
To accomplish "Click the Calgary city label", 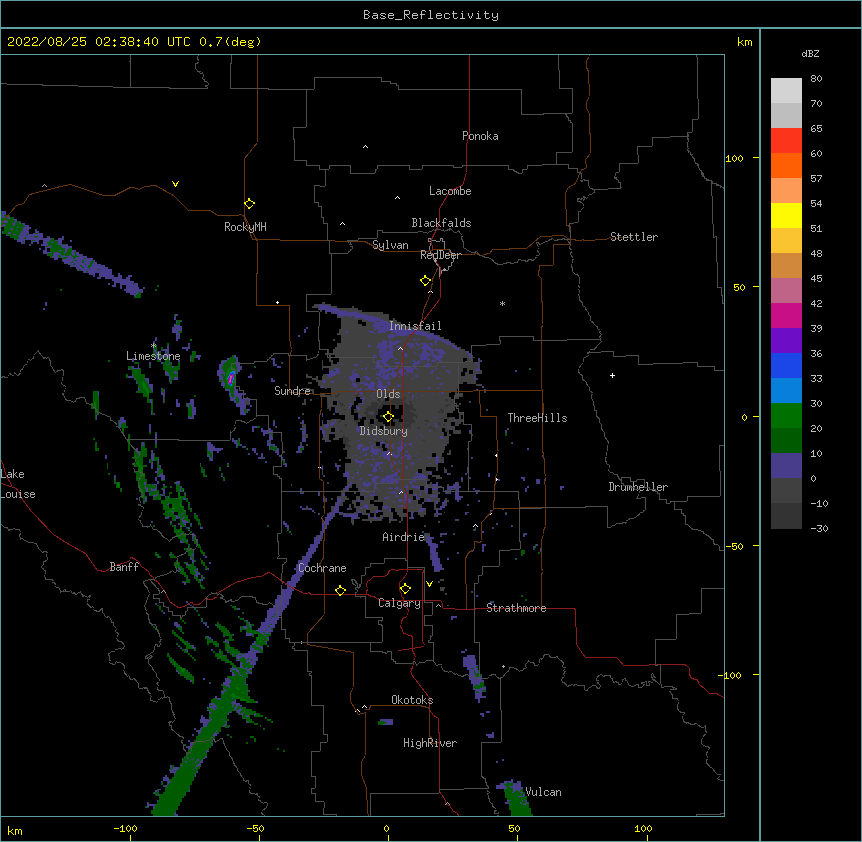I will click(x=399, y=603).
